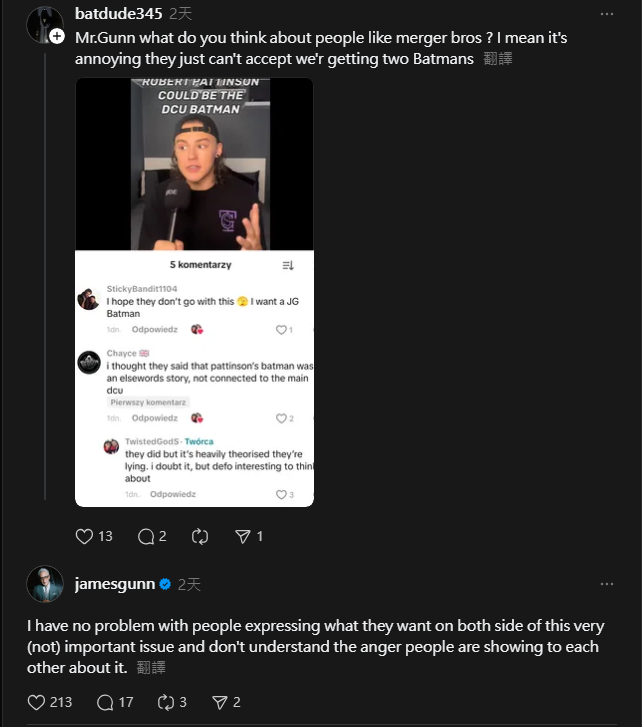Repost jamesgunn's reply

[x=166, y=702]
